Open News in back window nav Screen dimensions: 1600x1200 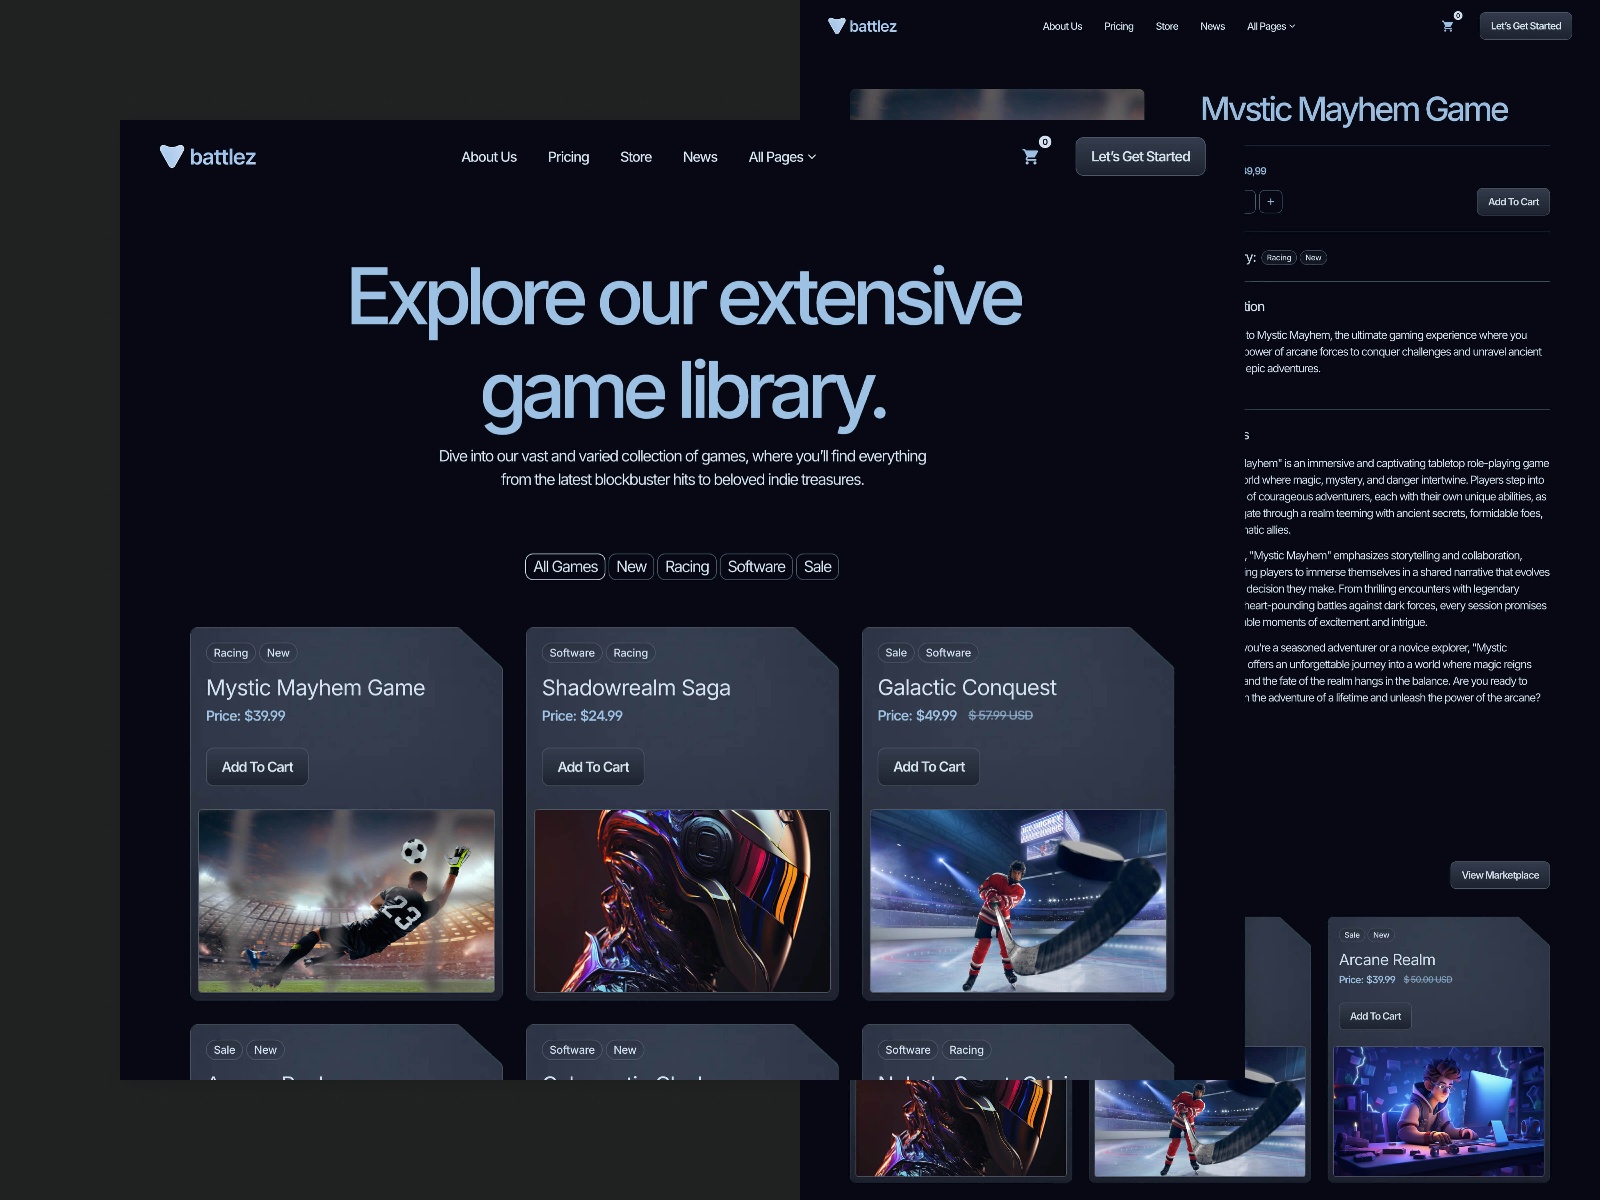1212,26
